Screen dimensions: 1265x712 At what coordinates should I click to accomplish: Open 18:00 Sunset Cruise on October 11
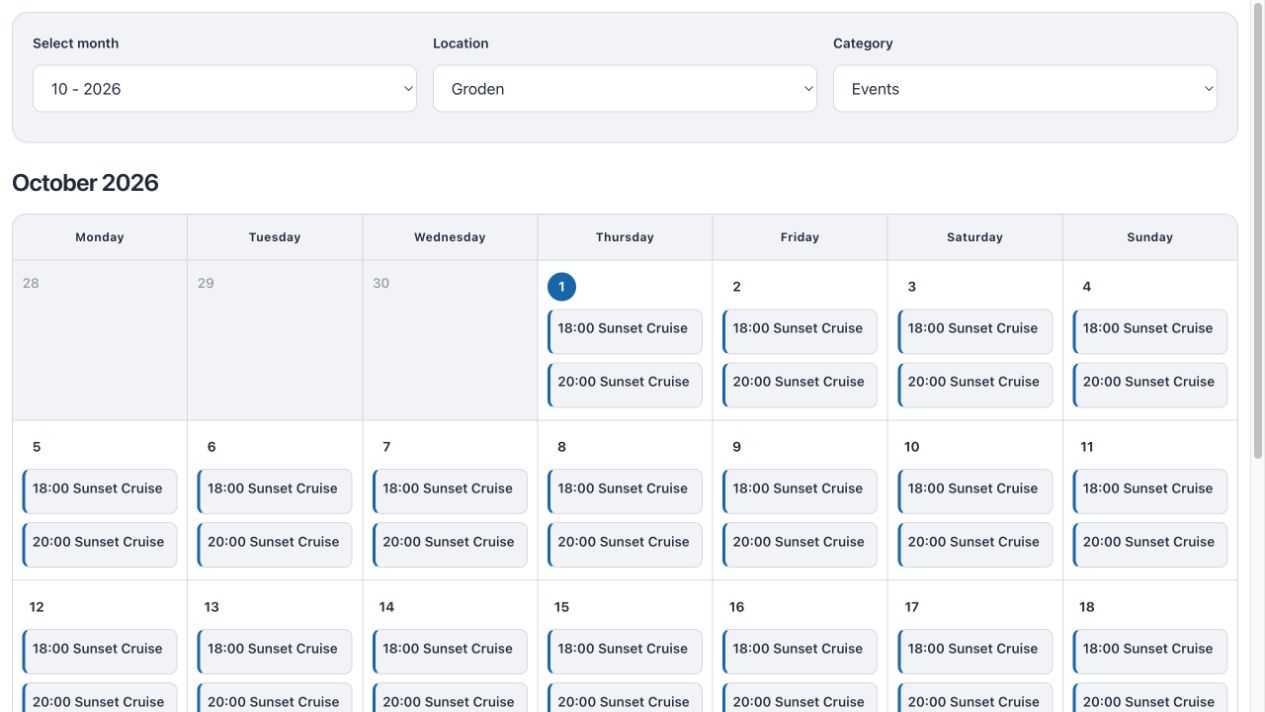point(1150,491)
